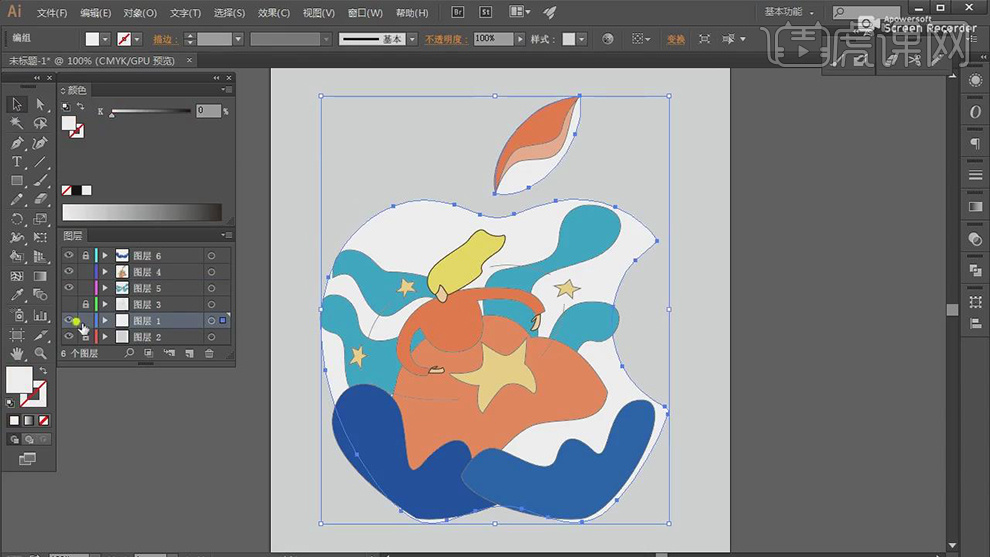
Task: Select the Rotate tool
Action: pos(16,219)
